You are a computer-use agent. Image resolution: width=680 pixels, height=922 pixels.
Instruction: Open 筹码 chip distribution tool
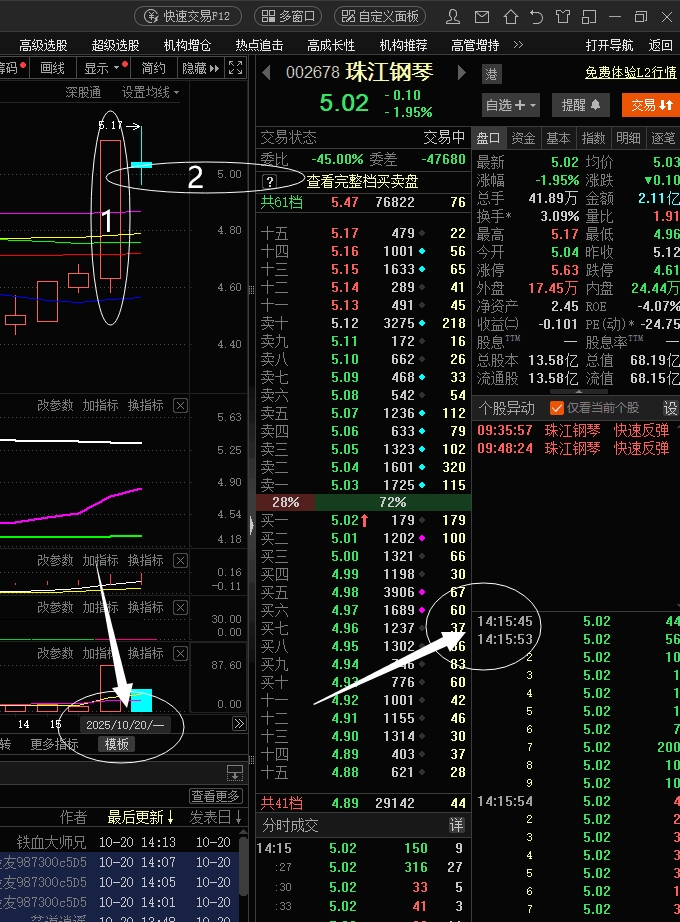coord(13,68)
